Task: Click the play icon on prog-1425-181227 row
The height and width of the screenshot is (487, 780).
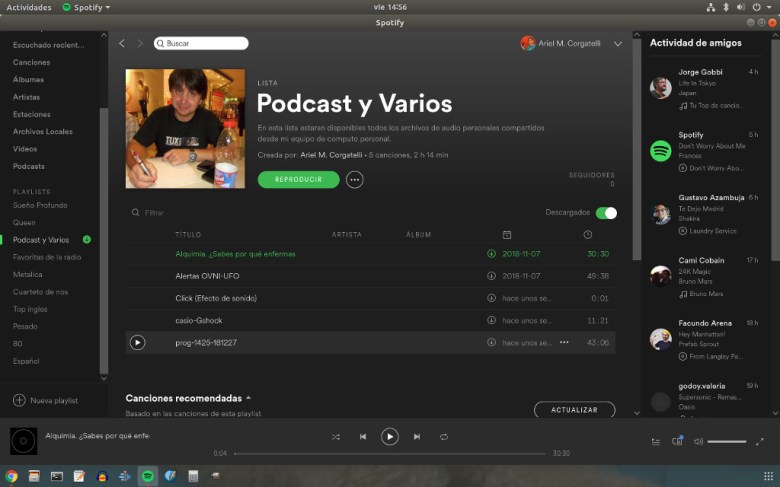Action: (137, 342)
